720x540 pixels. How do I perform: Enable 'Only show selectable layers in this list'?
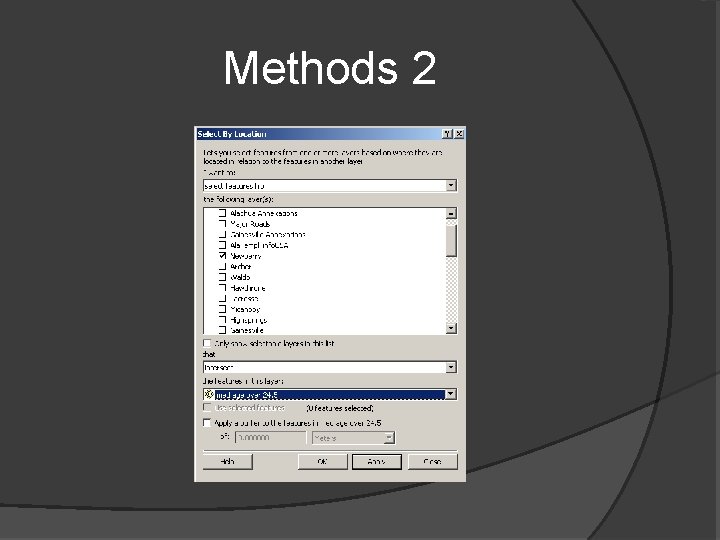pos(207,343)
